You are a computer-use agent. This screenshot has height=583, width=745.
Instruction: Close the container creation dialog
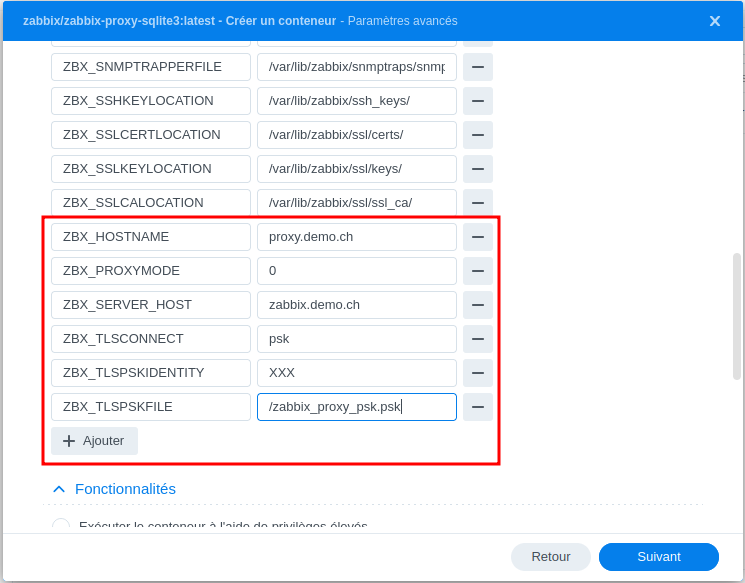(715, 21)
